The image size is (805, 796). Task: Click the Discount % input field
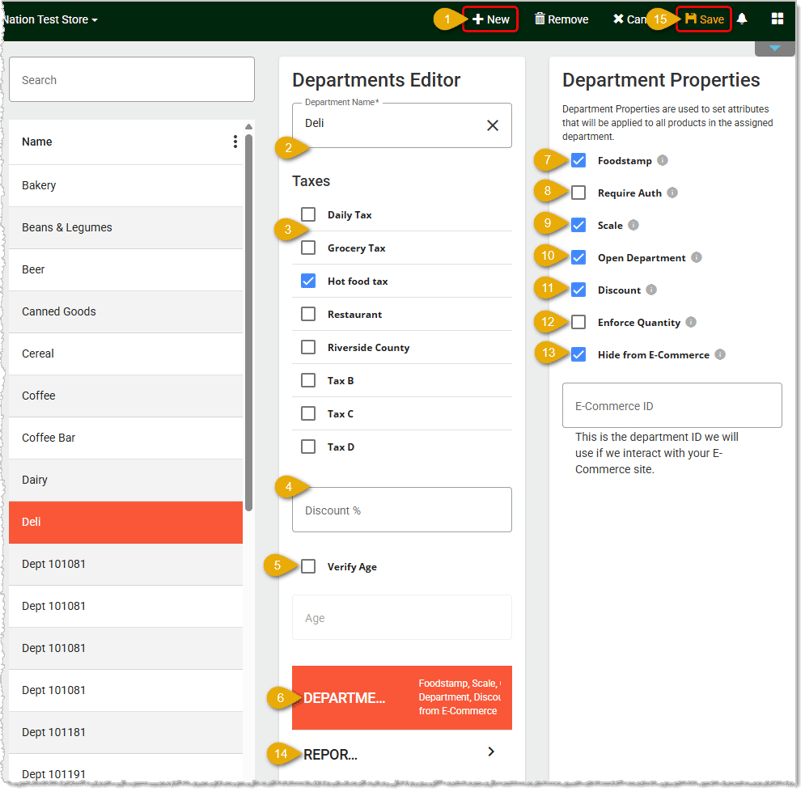(x=401, y=510)
